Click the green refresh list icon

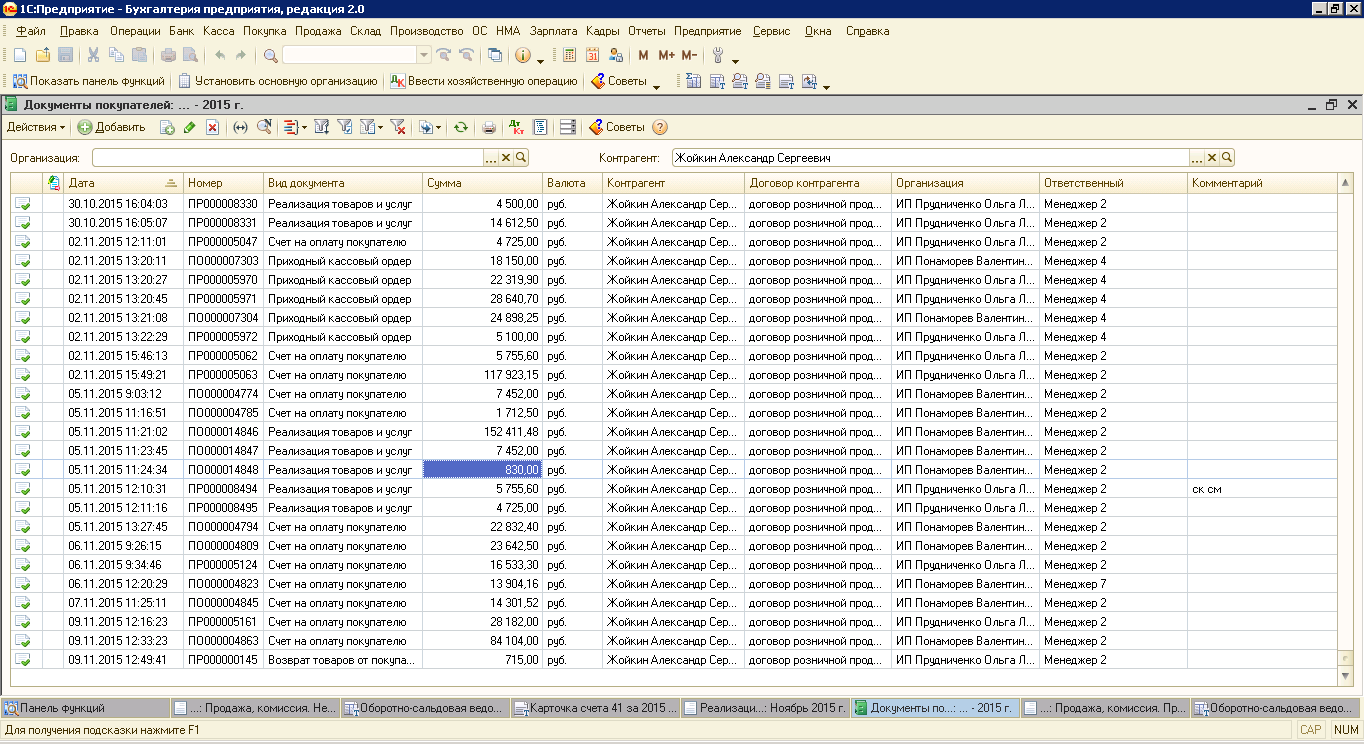click(x=460, y=127)
